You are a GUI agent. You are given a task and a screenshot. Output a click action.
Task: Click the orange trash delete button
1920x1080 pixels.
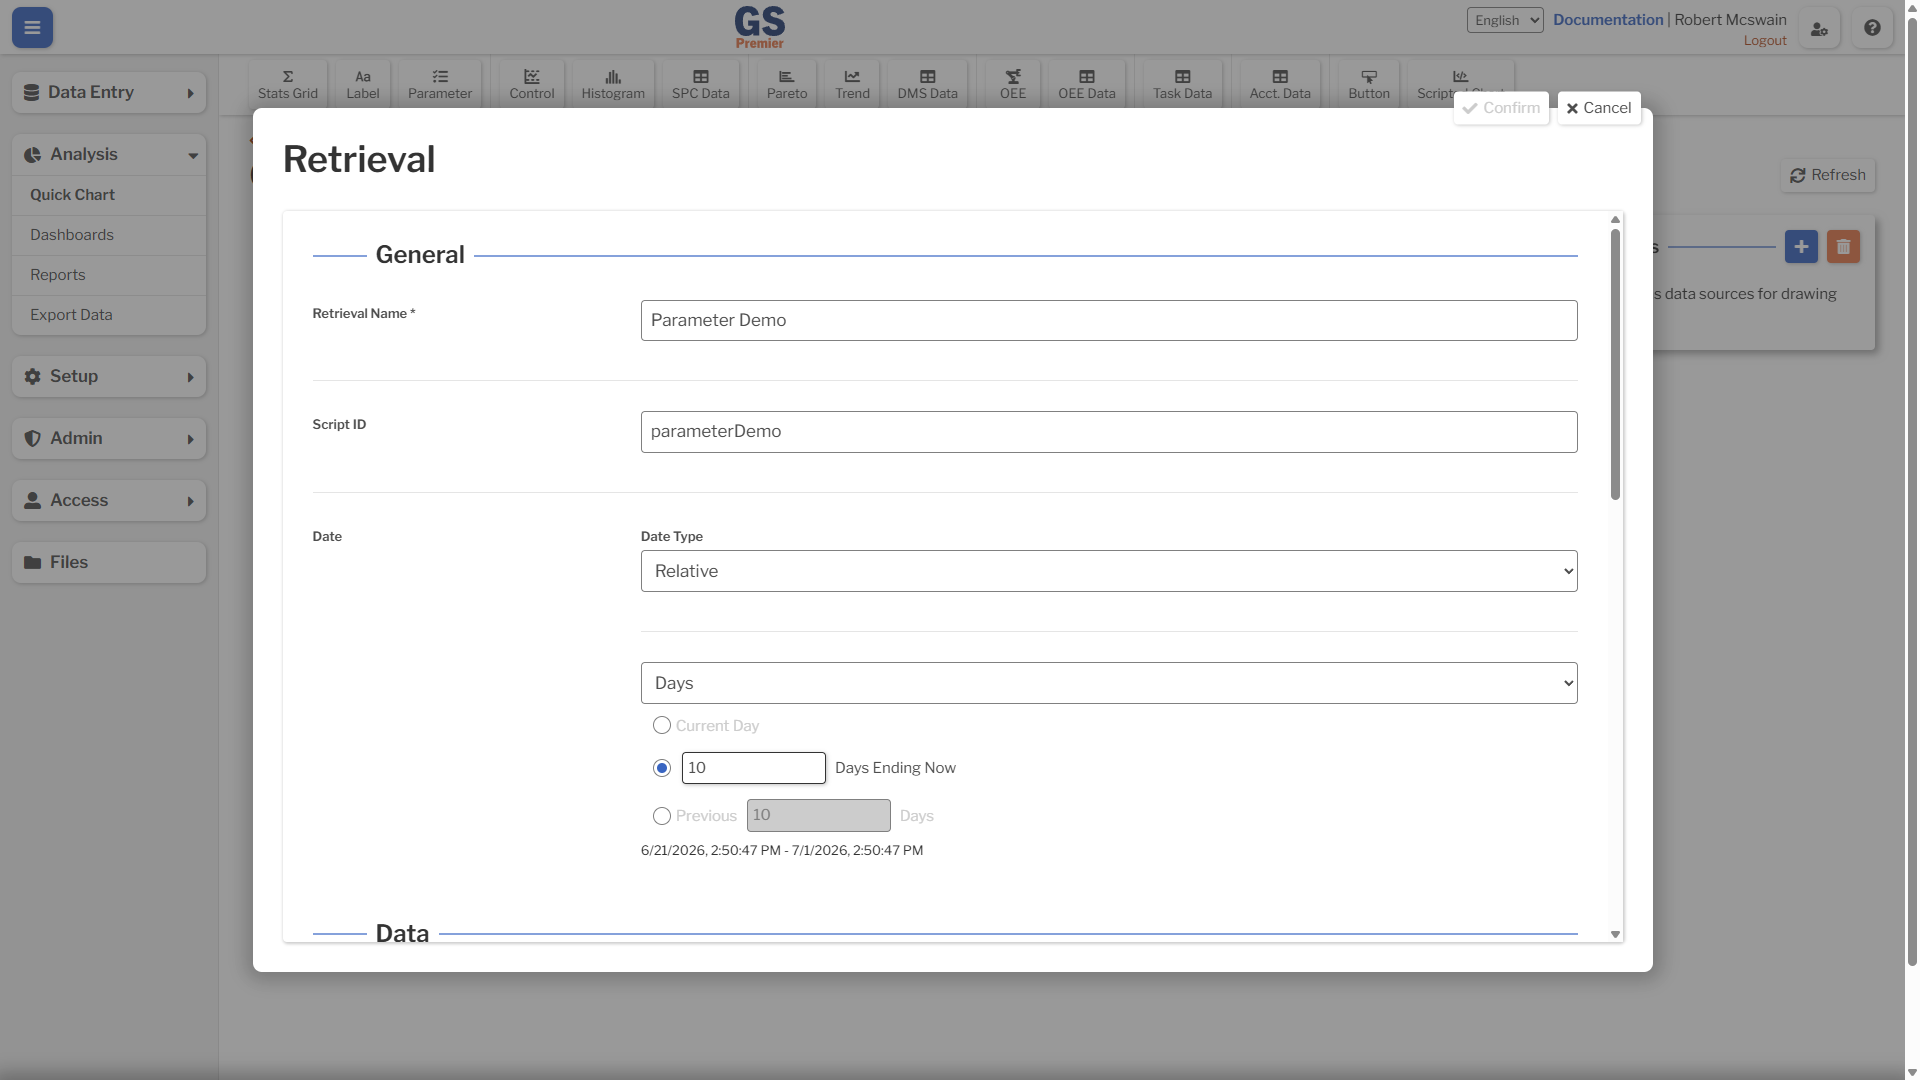[x=1843, y=247]
